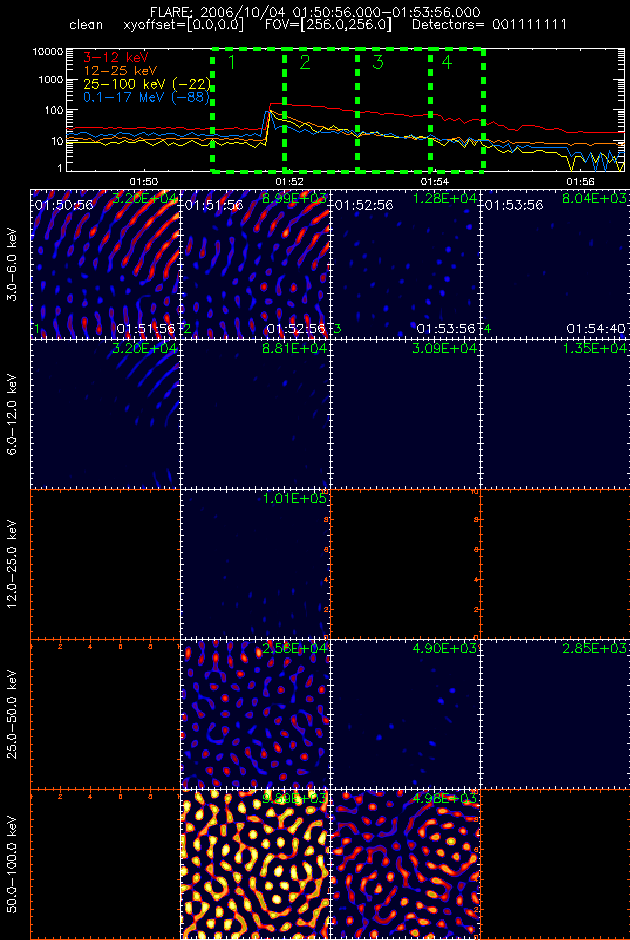Screen dimensions: 630x940
Task: Click the 01:50 time axis tick label
Action: 143,182
